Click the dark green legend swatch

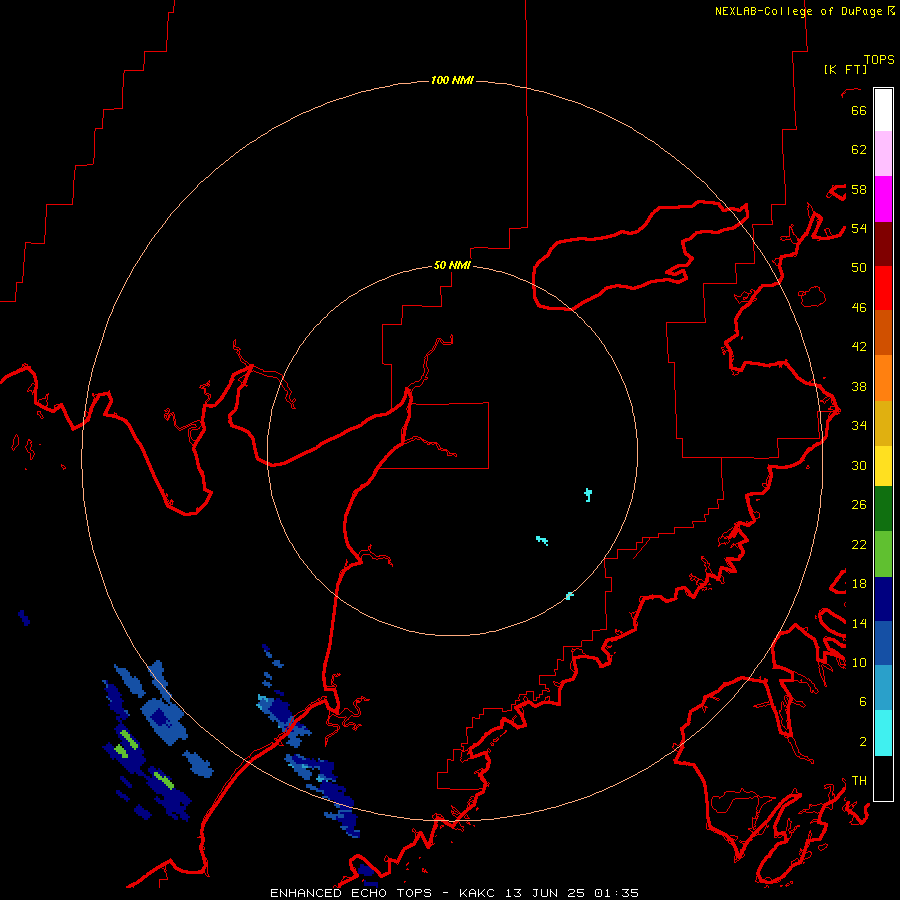point(883,509)
